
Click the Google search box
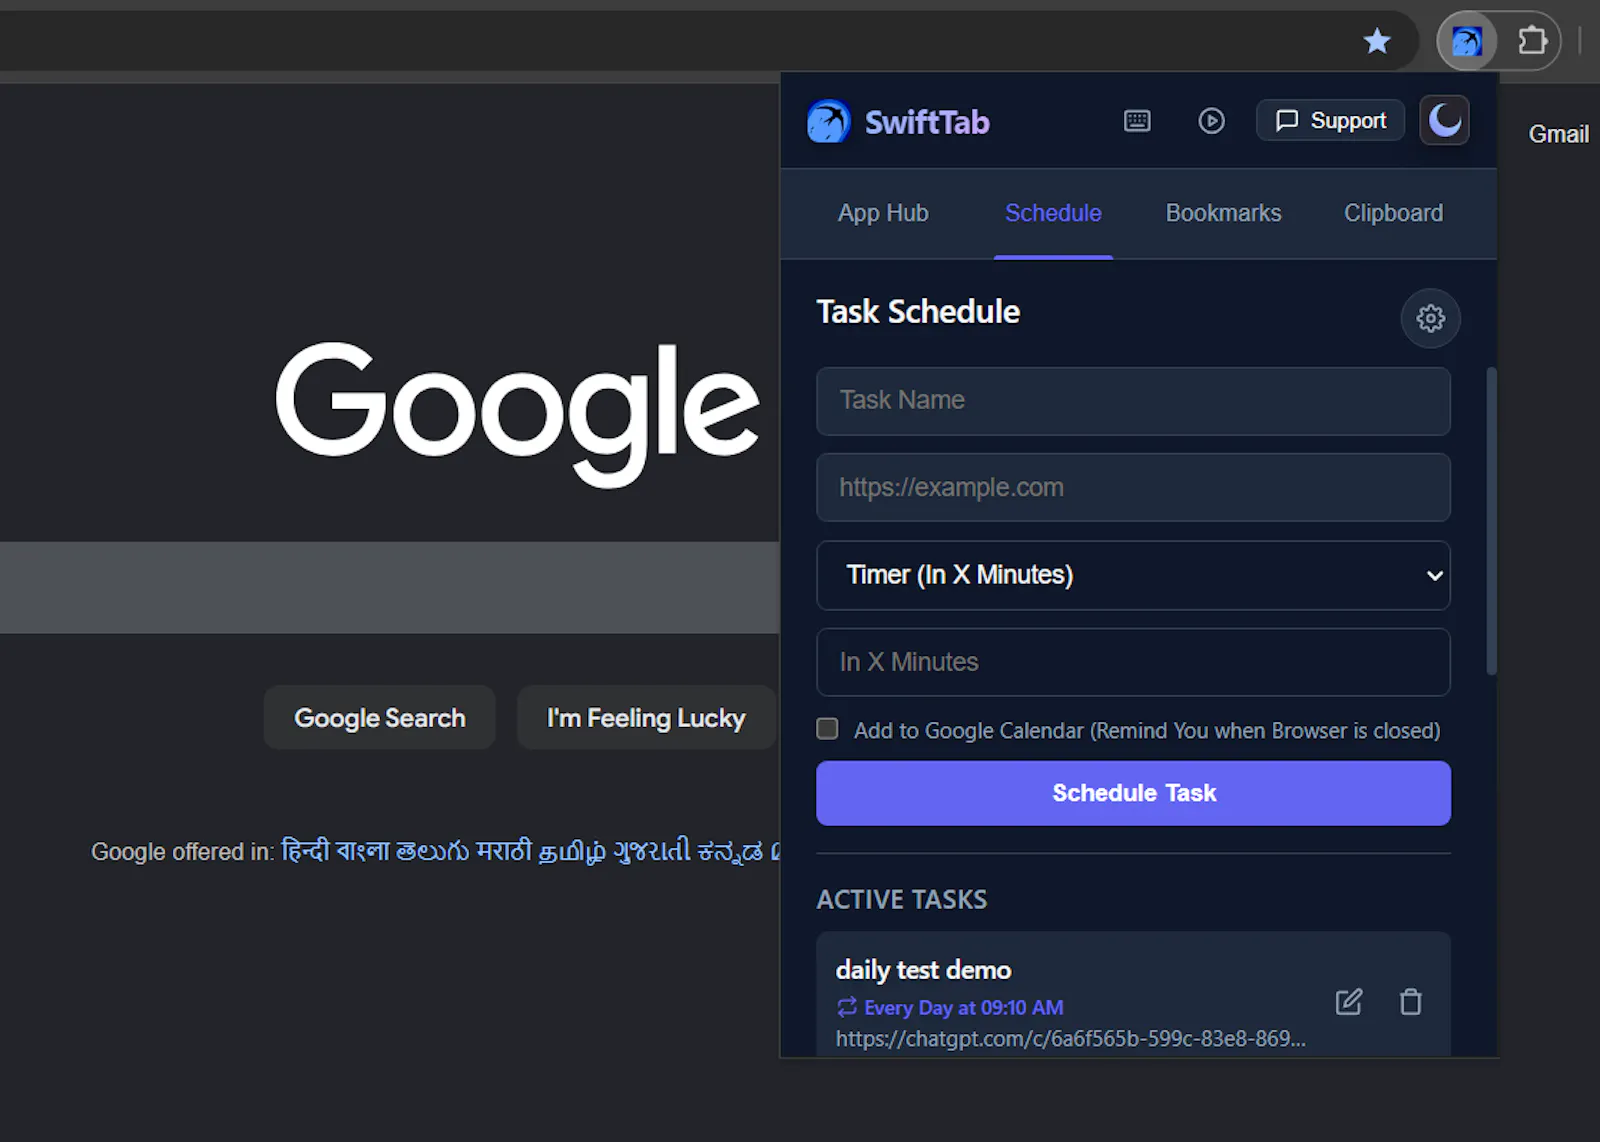(390, 587)
